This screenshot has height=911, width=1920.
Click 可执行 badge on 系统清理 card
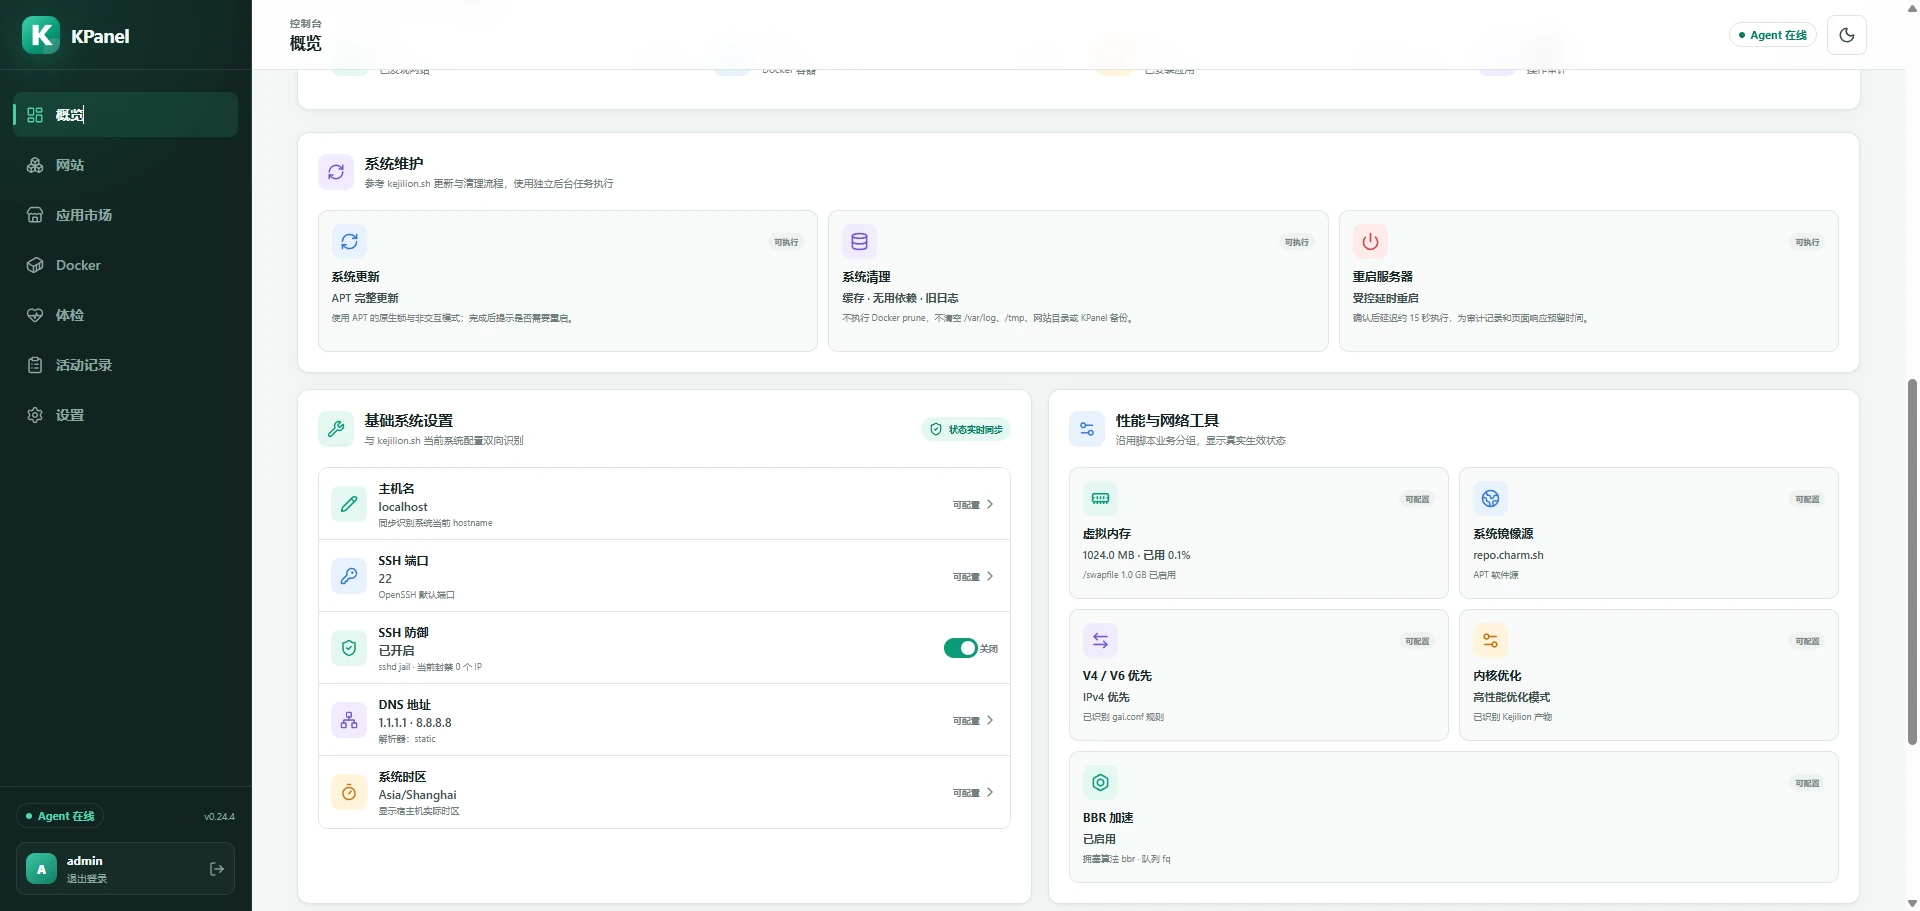pyautogui.click(x=1297, y=242)
